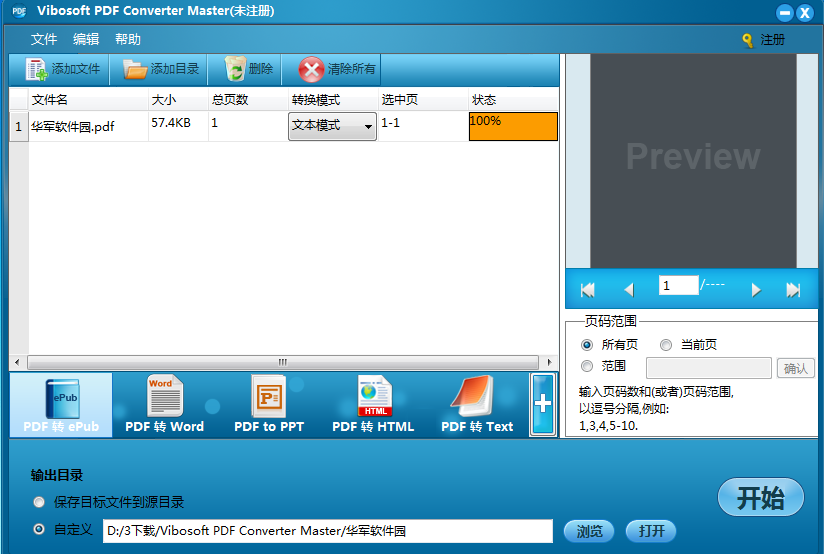This screenshot has height=554, width=824.
Task: Click the Clear All (清除所有) red X icon
Action: [312, 69]
